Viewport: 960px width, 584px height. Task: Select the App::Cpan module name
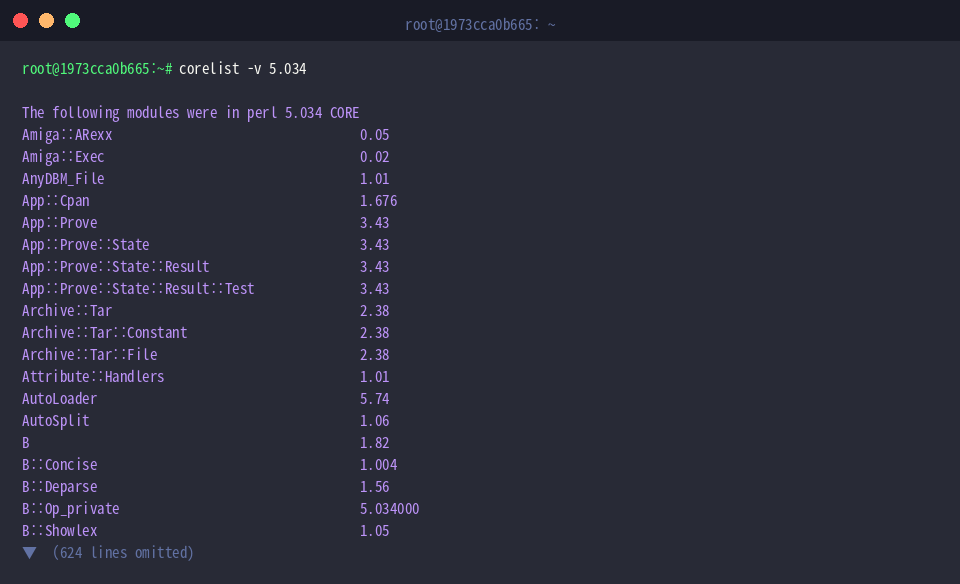pos(56,201)
